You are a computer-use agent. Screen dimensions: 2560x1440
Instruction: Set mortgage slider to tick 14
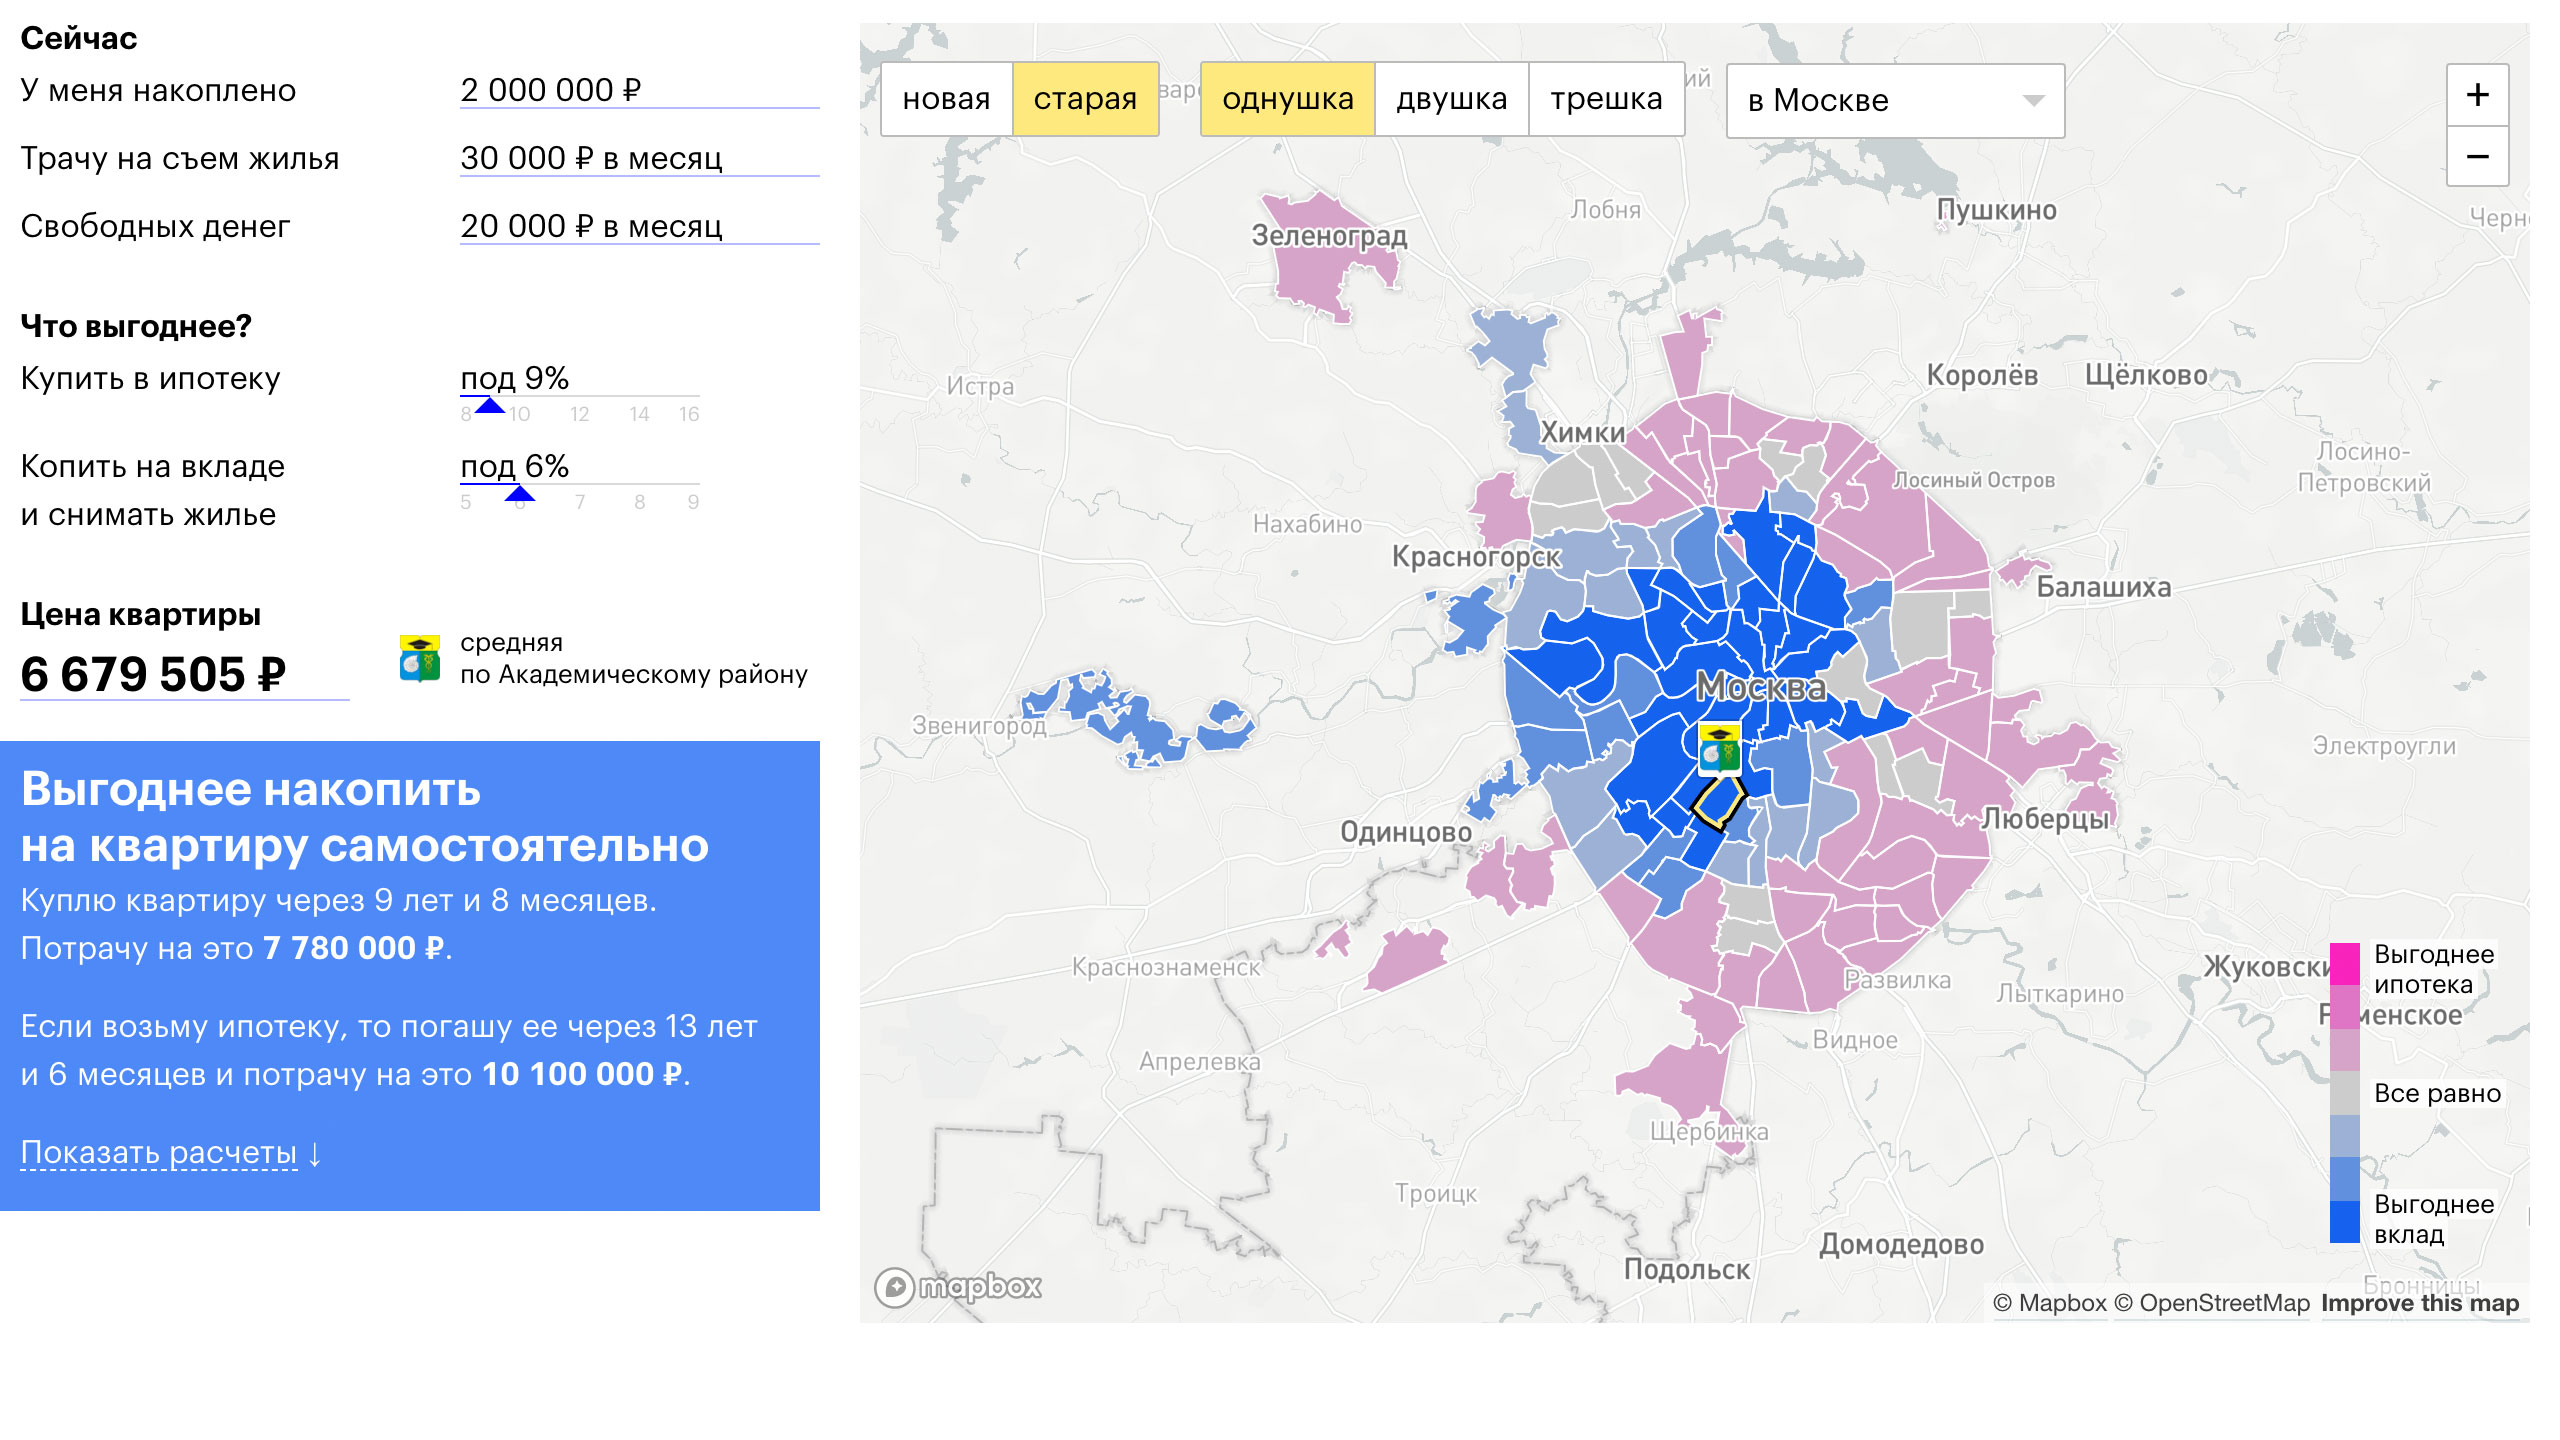click(639, 414)
